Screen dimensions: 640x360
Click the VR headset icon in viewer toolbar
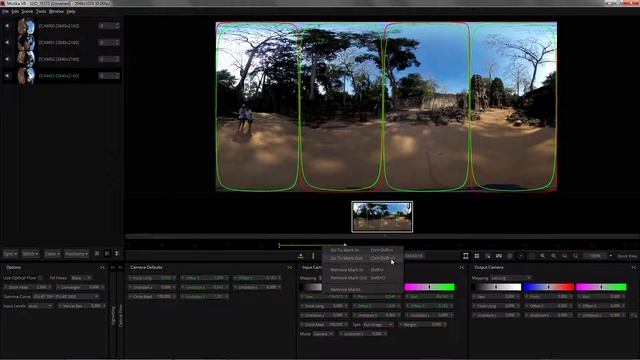(x=499, y=256)
